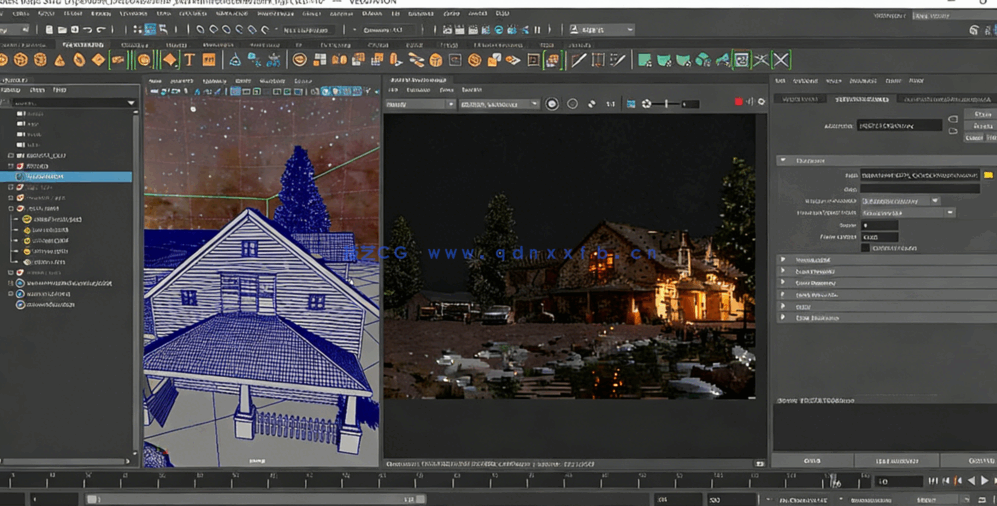
Task: Click the bottom-left button in attribute editor
Action: click(811, 461)
